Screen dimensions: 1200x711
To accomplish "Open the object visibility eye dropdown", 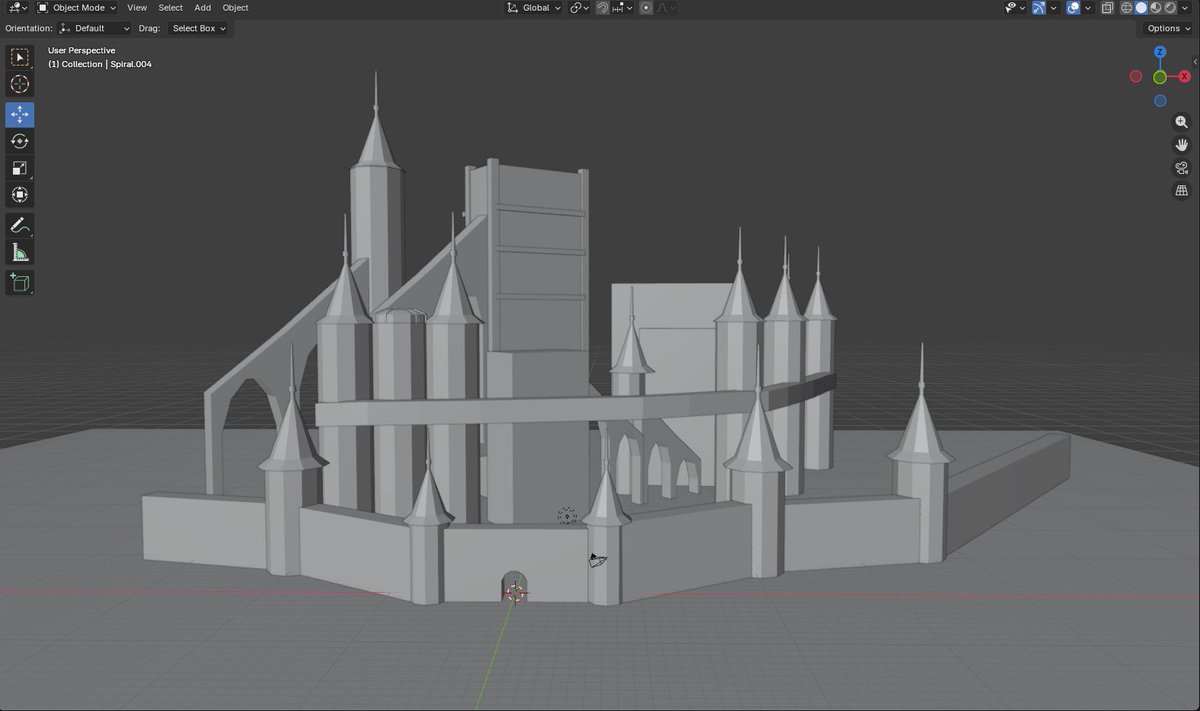I will click(1015, 8).
